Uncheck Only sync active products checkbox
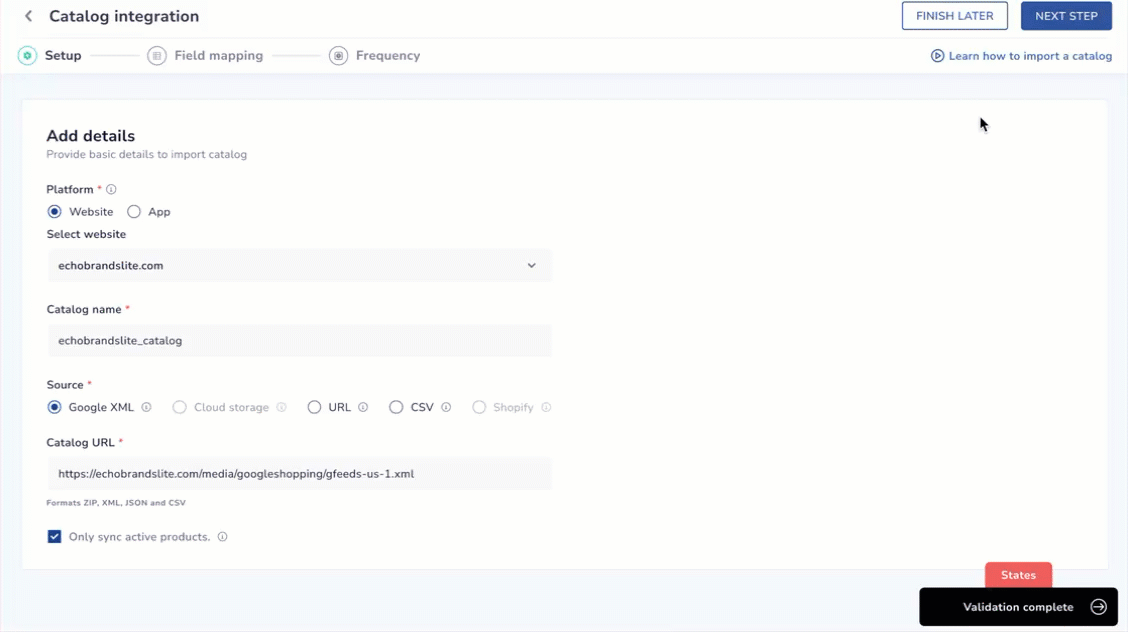 (54, 536)
